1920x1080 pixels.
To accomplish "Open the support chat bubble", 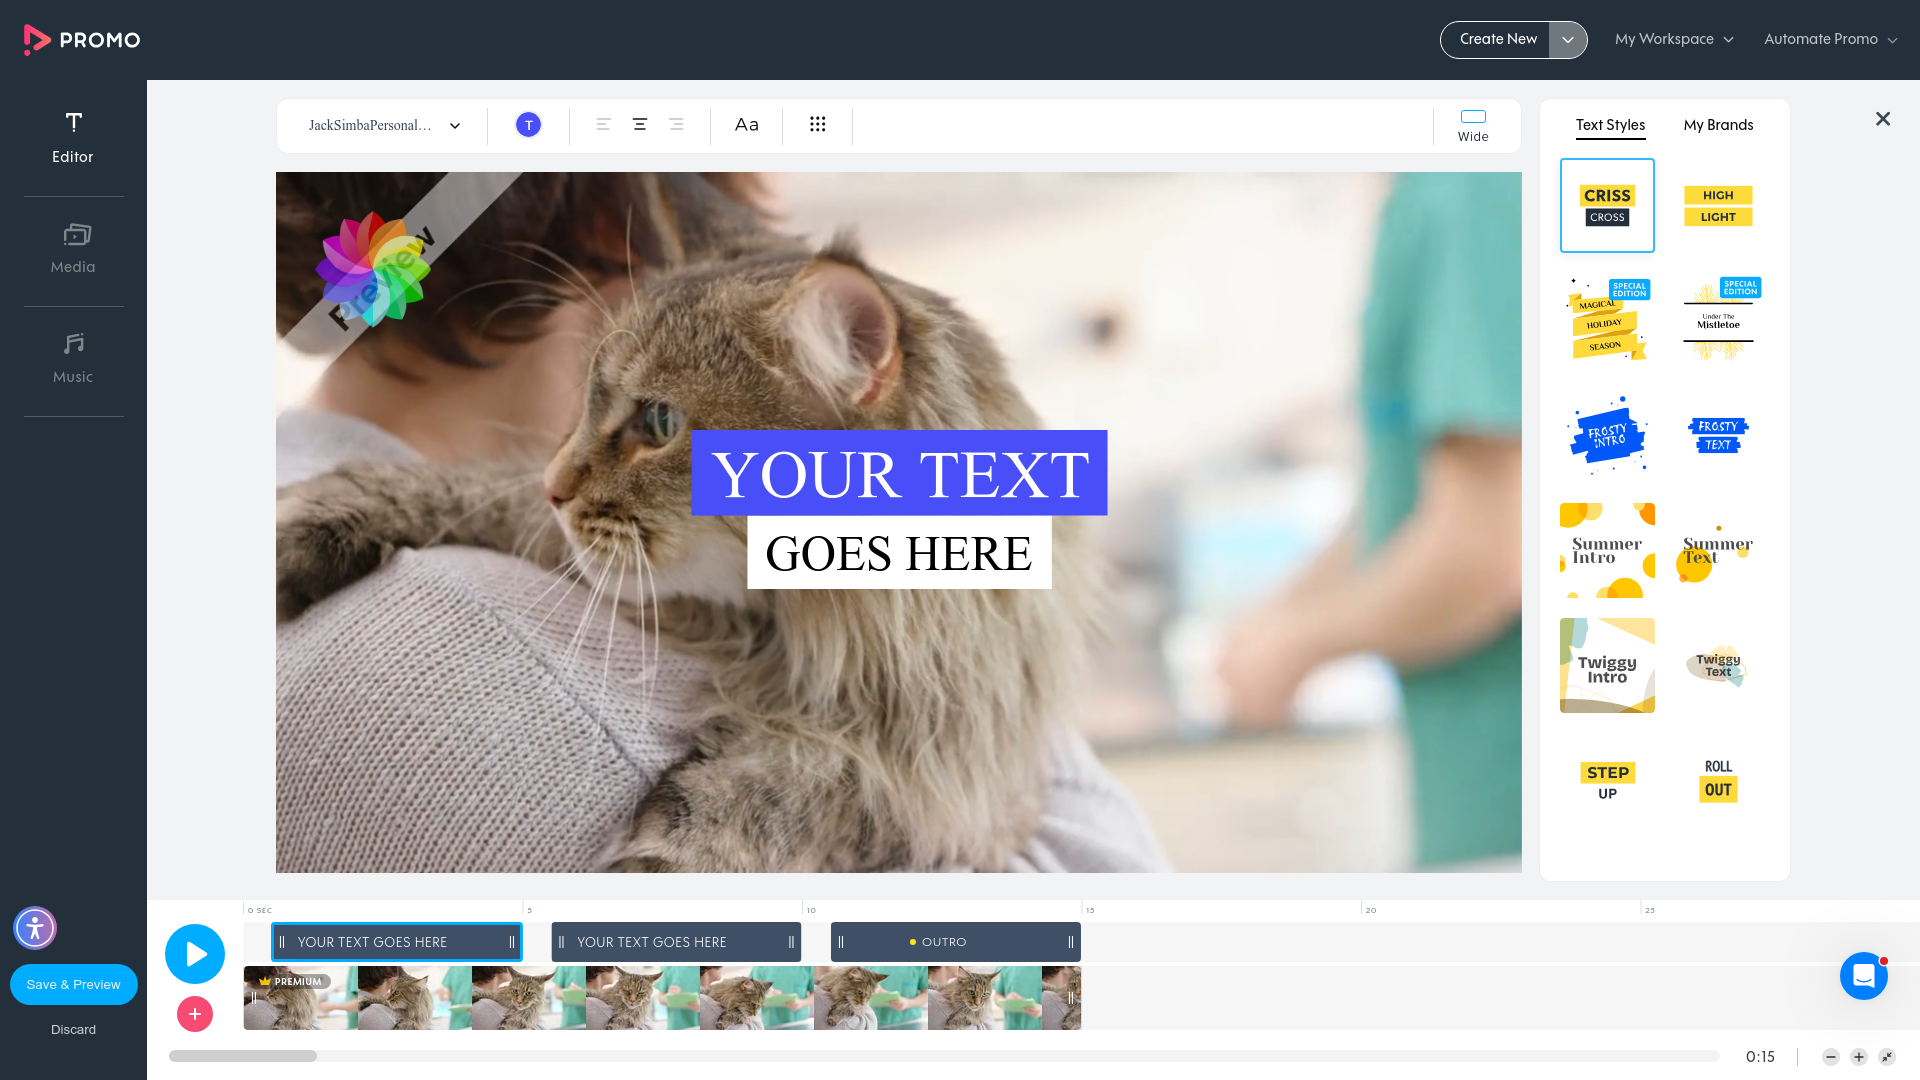I will coord(1864,976).
